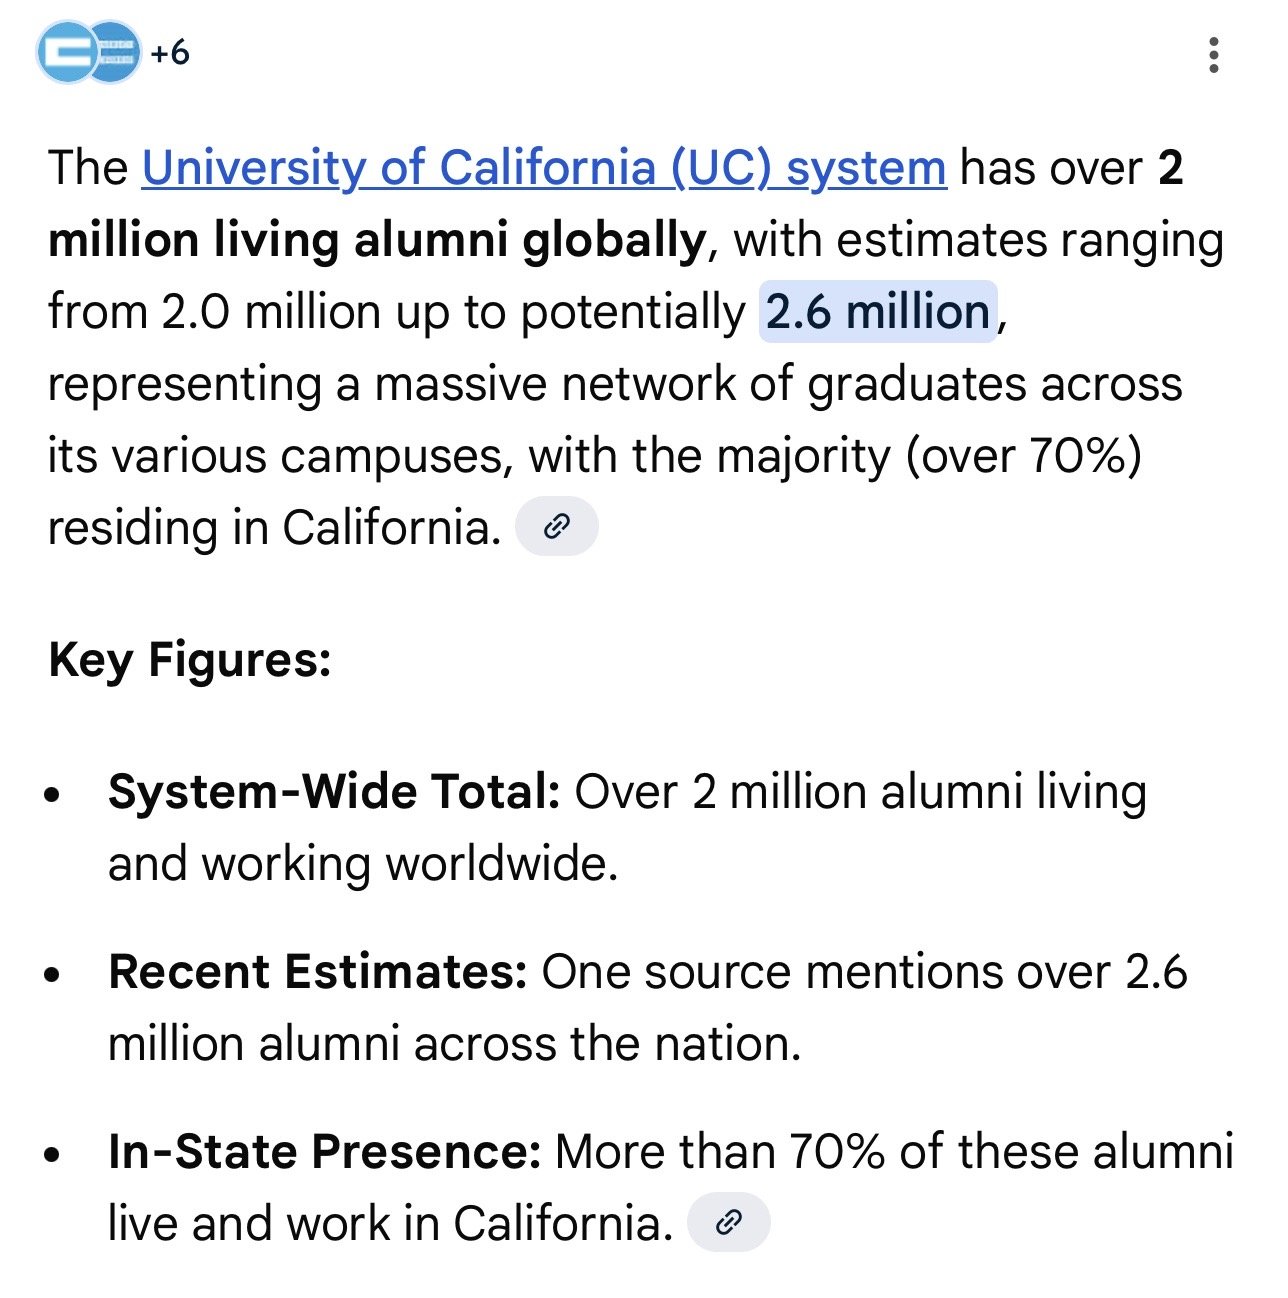Viewport: 1288px width, 1298px height.
Task: Click the bullet before Recent Estimates
Action: [x=53, y=975]
